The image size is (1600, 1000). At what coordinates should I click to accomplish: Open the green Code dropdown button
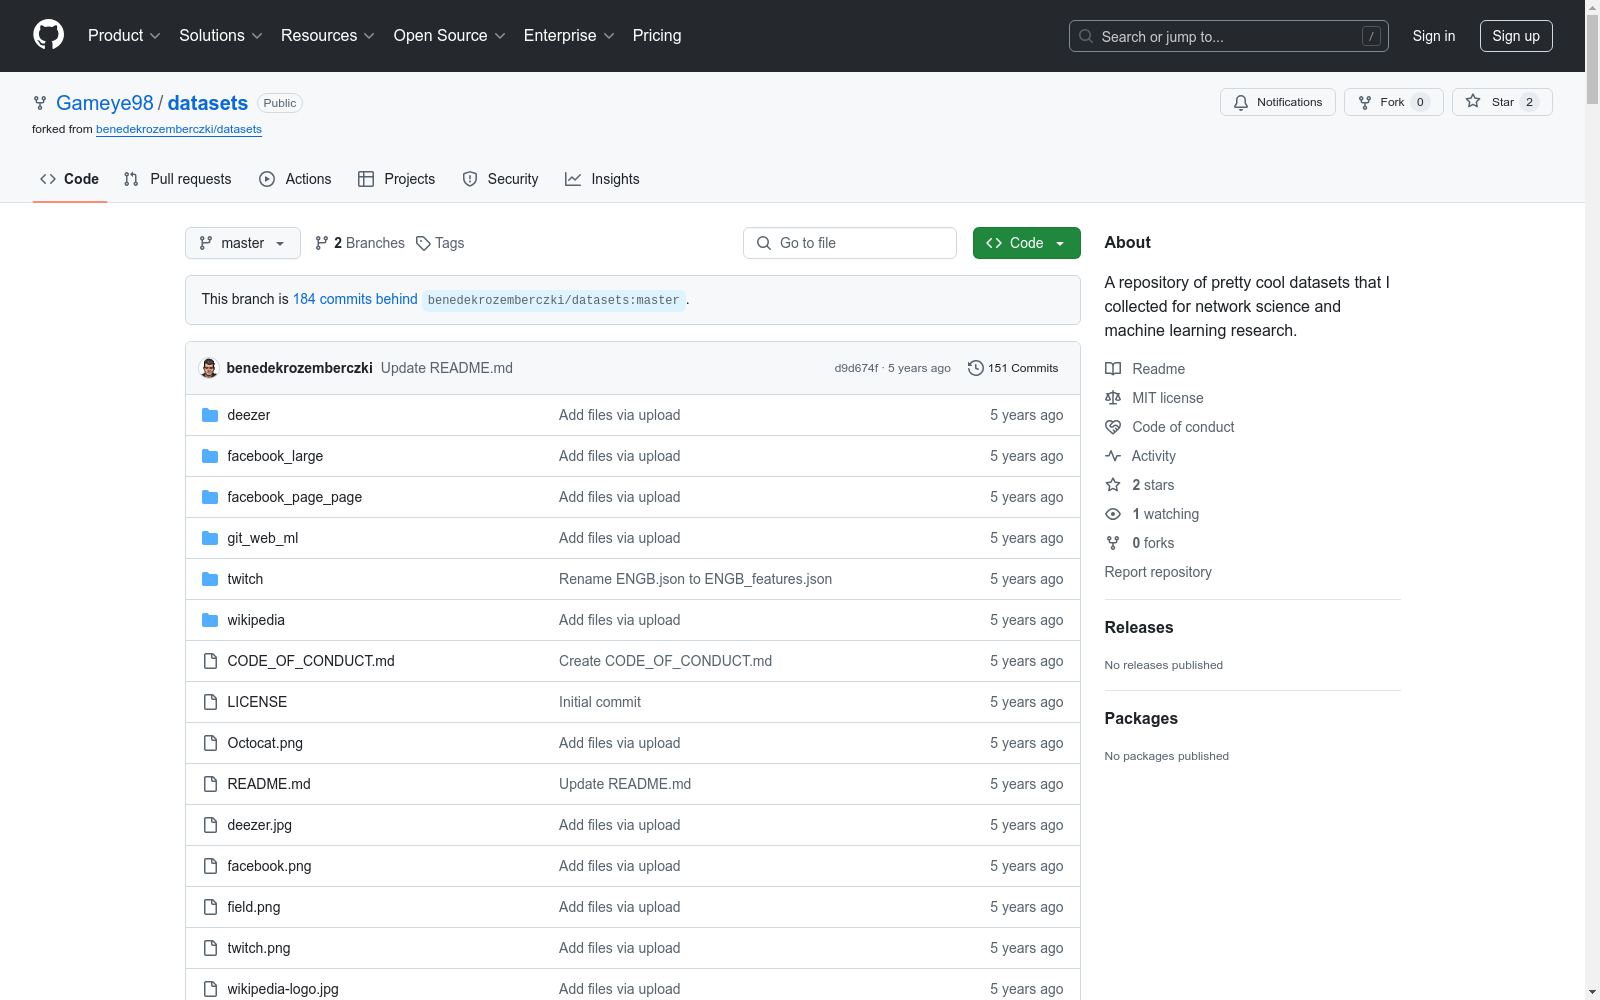coord(1026,243)
